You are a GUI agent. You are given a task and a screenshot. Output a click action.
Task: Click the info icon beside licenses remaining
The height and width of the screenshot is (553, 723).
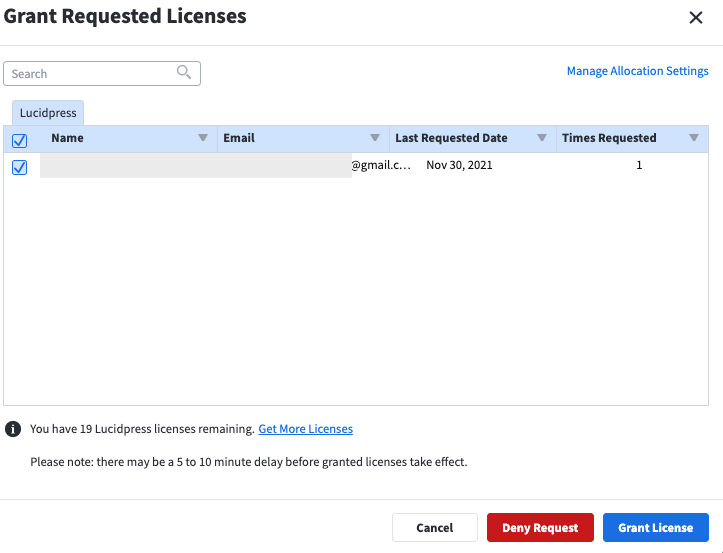tap(13, 429)
